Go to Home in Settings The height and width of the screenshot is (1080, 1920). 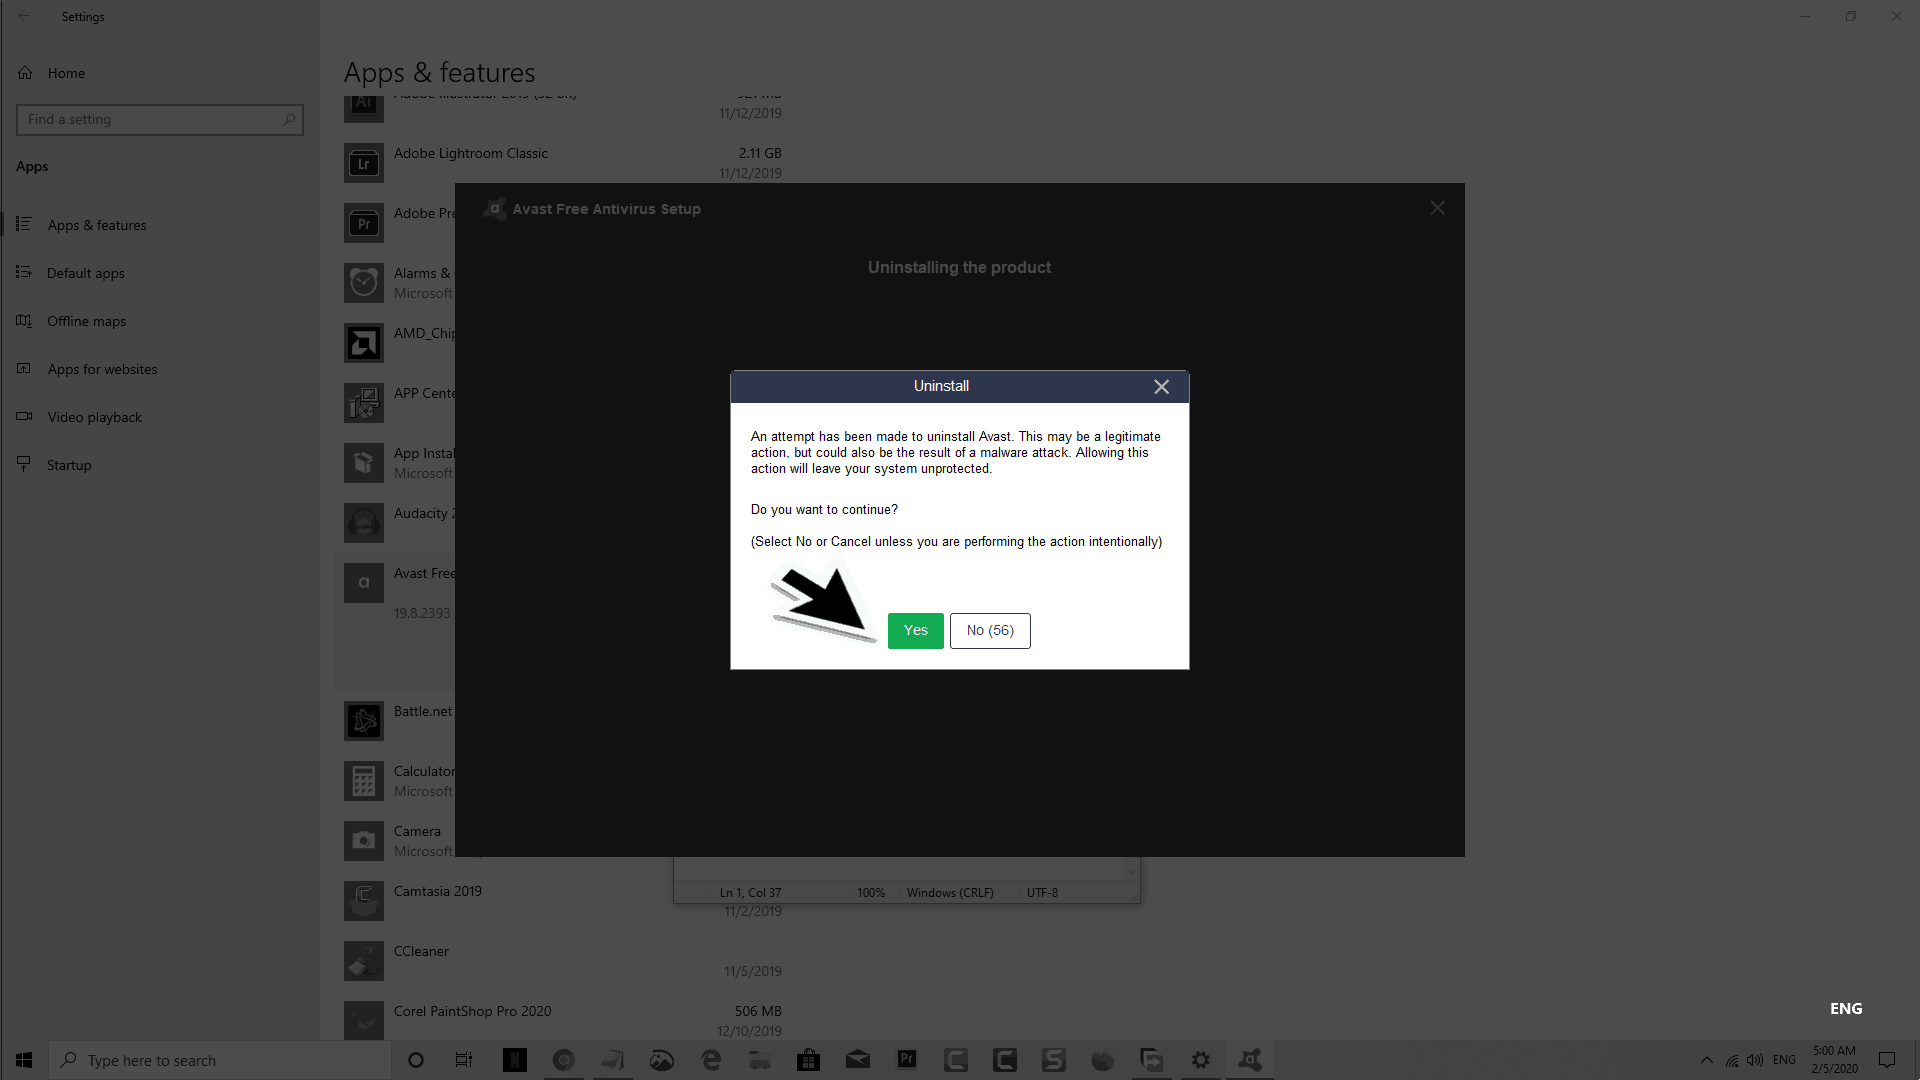coord(66,73)
